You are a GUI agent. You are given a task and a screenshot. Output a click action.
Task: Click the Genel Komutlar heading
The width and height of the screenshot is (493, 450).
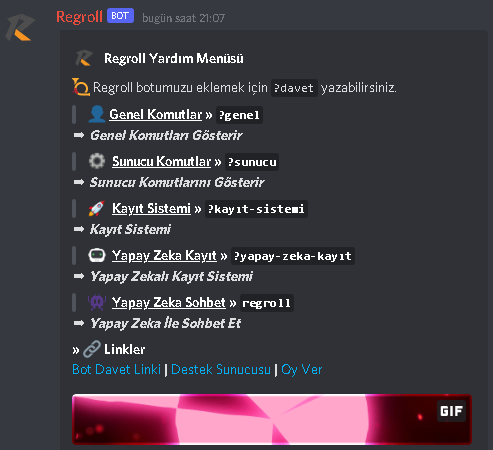click(x=156, y=114)
